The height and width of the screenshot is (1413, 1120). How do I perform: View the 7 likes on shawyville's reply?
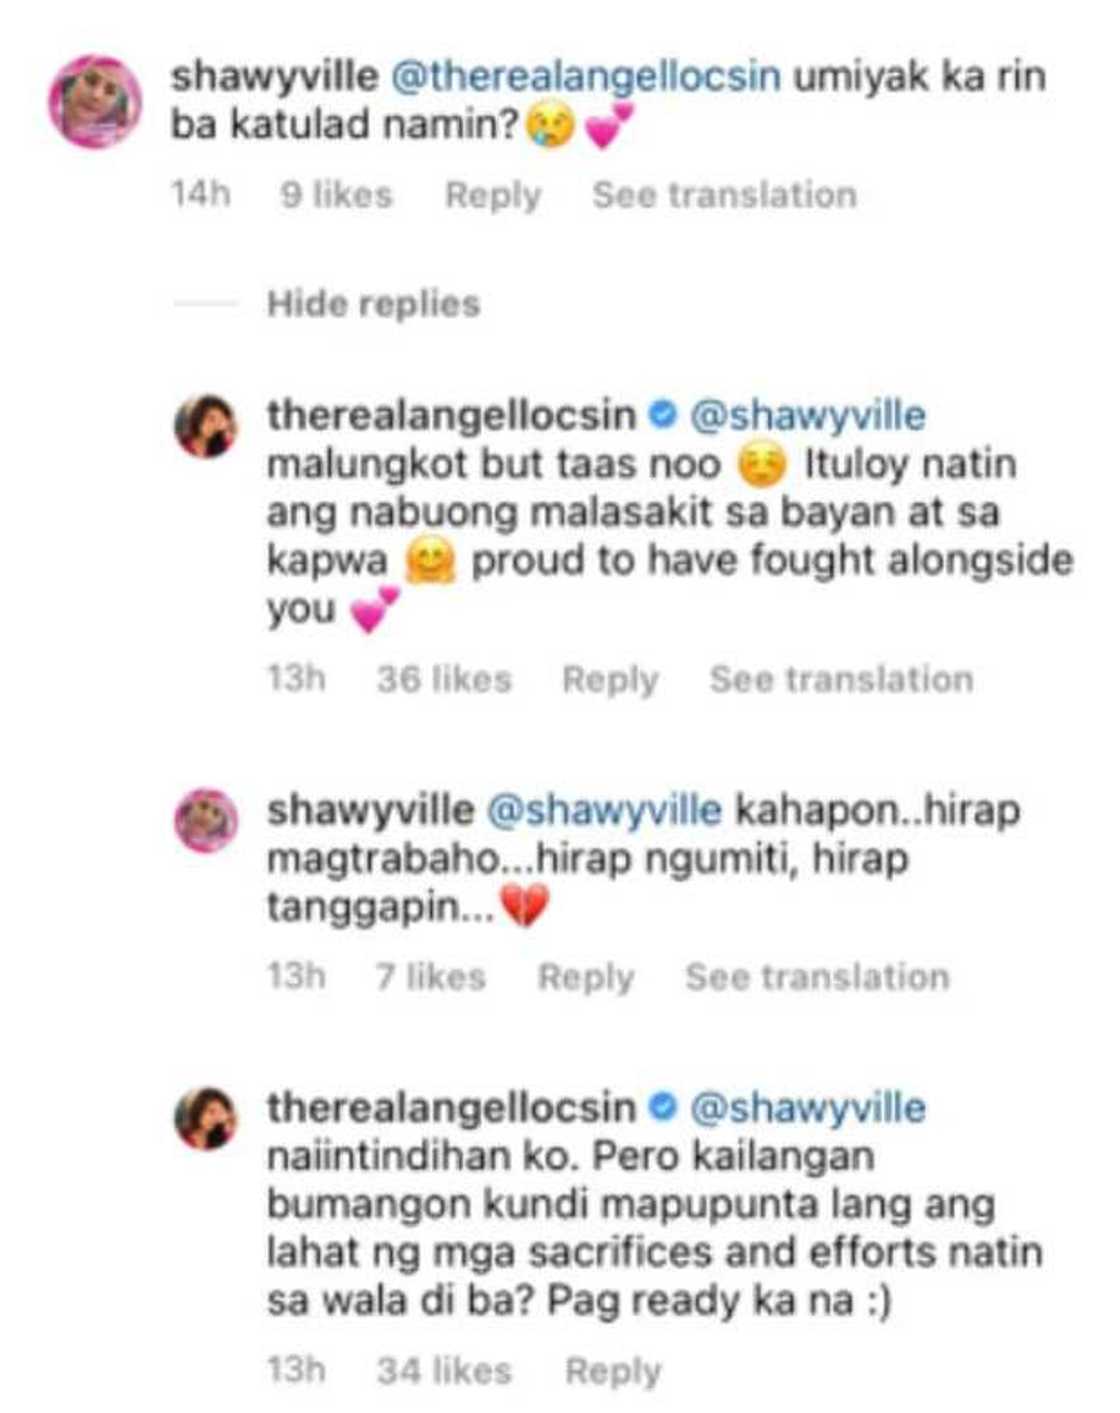[431, 976]
